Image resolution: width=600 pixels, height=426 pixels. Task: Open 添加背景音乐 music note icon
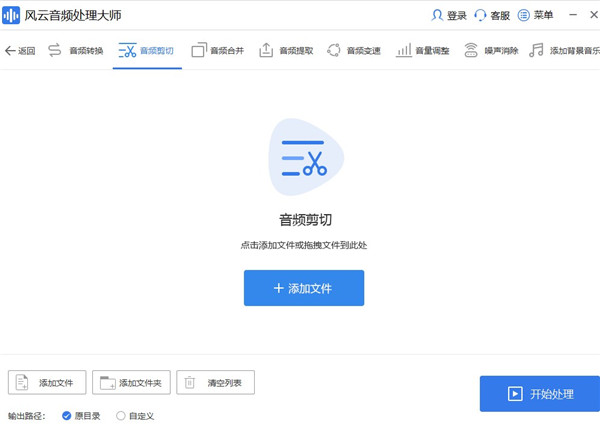(537, 50)
